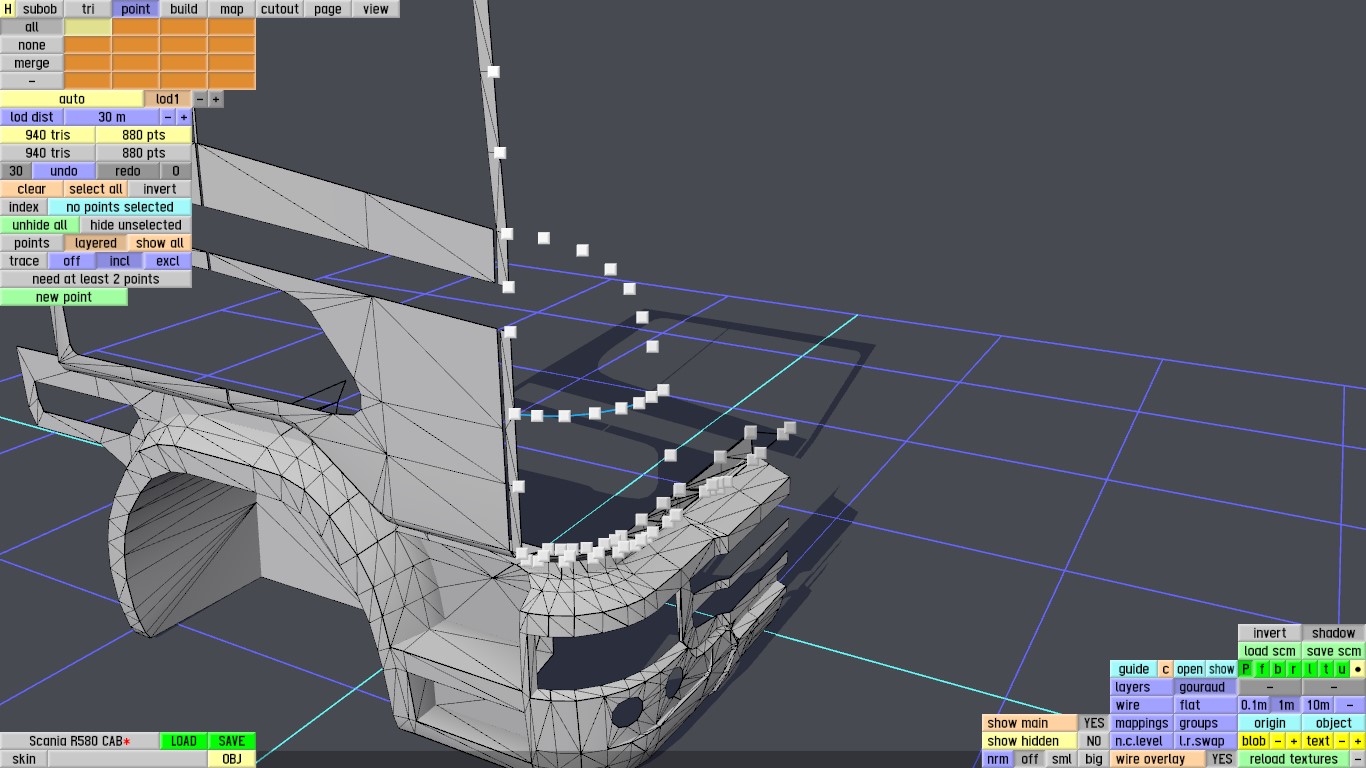The width and height of the screenshot is (1366, 768).
Task: Toggle the green b layer button
Action: tap(1278, 669)
